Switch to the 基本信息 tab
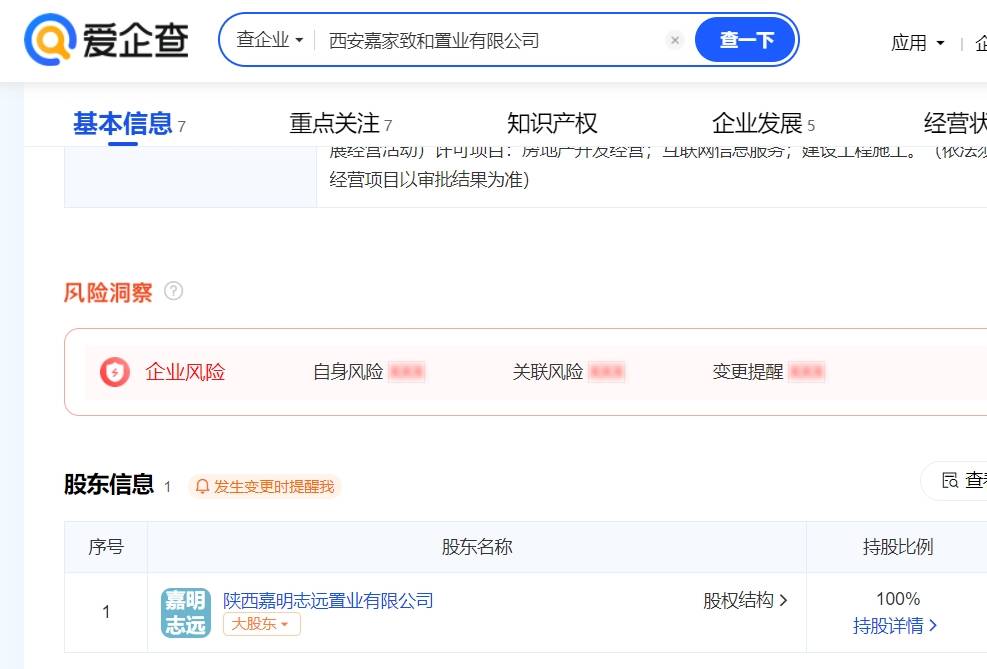987x669 pixels. (x=129, y=123)
